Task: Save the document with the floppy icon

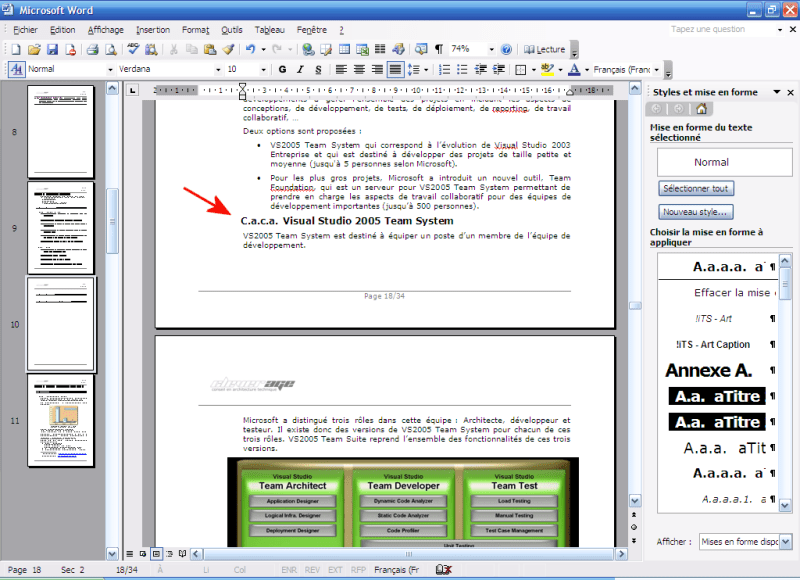Action: tap(52, 49)
